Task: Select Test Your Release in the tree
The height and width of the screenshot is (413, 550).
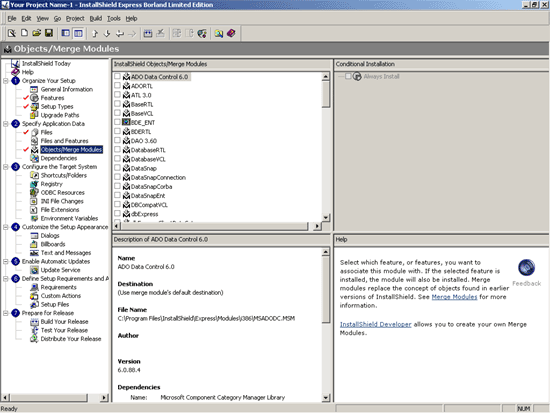Action: [64, 330]
